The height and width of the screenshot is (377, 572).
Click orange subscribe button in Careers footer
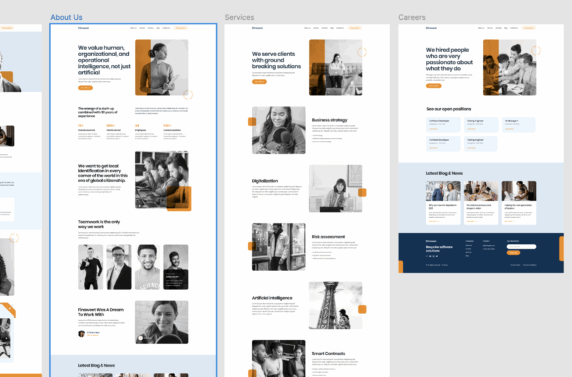(513, 253)
